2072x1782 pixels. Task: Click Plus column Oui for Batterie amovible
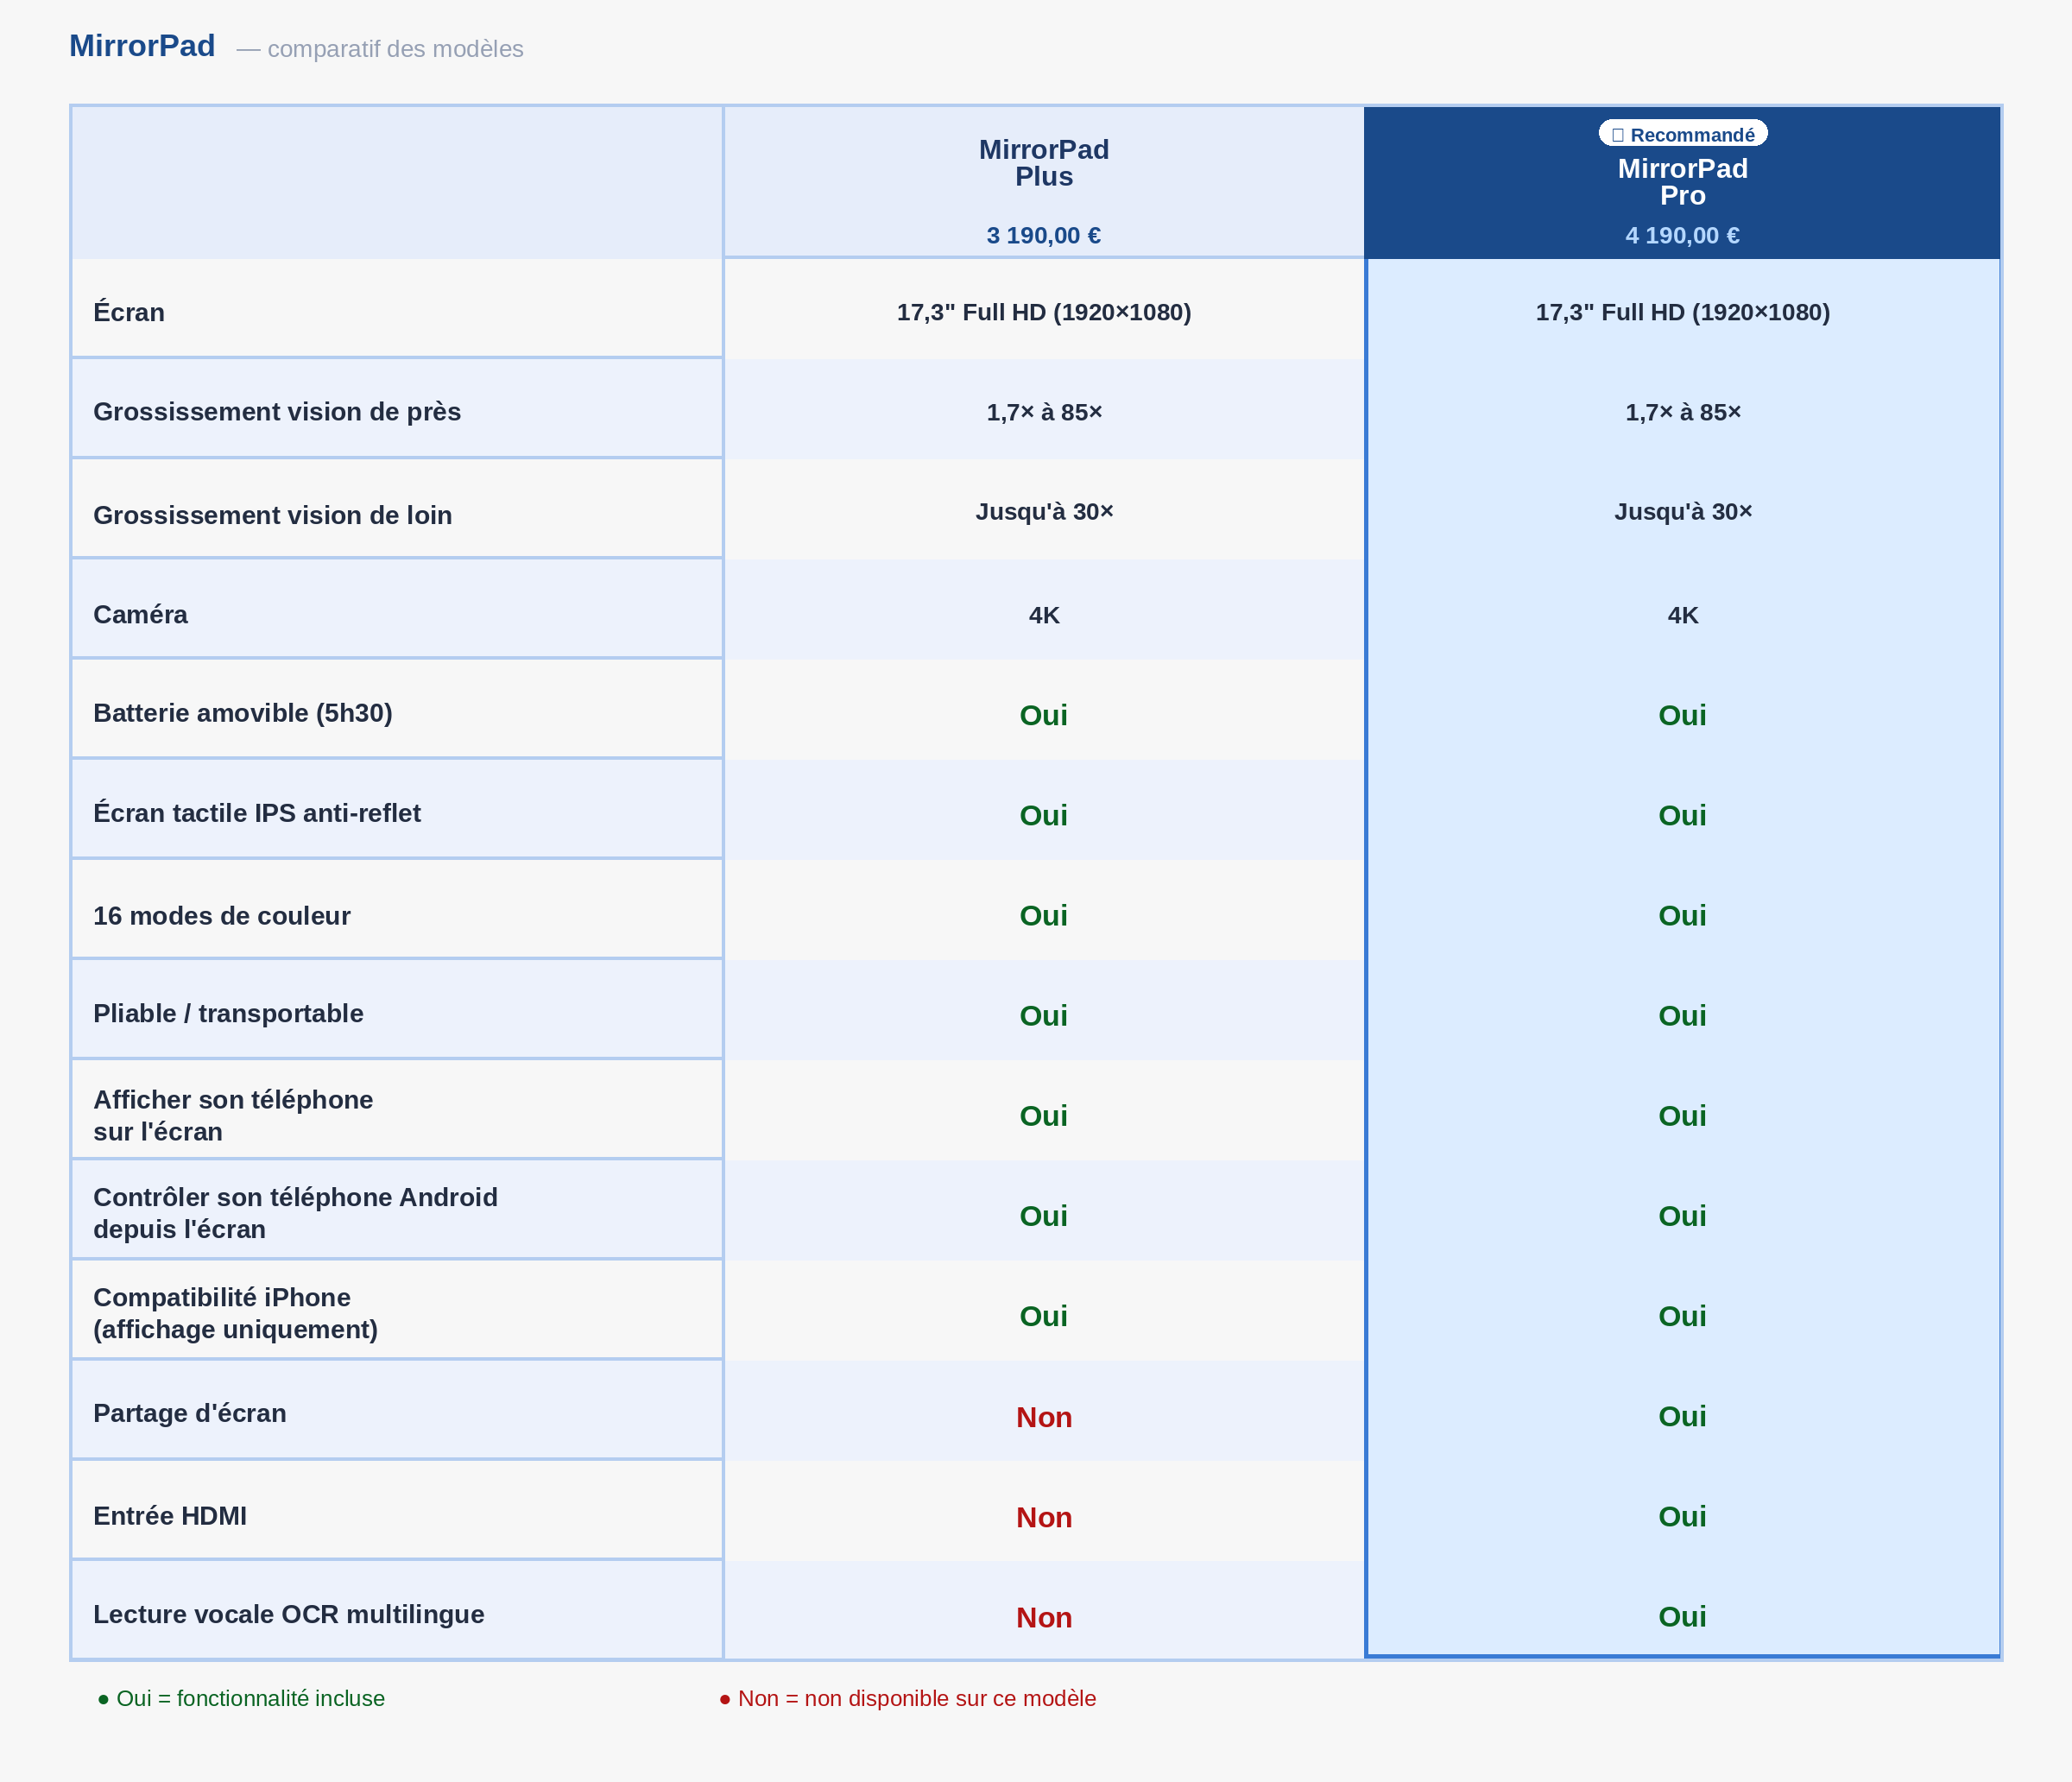[1043, 715]
